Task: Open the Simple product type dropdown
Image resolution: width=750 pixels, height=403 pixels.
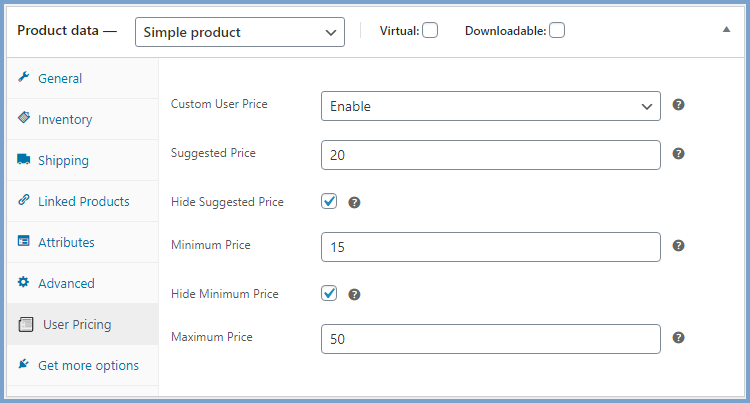Action: click(x=240, y=32)
